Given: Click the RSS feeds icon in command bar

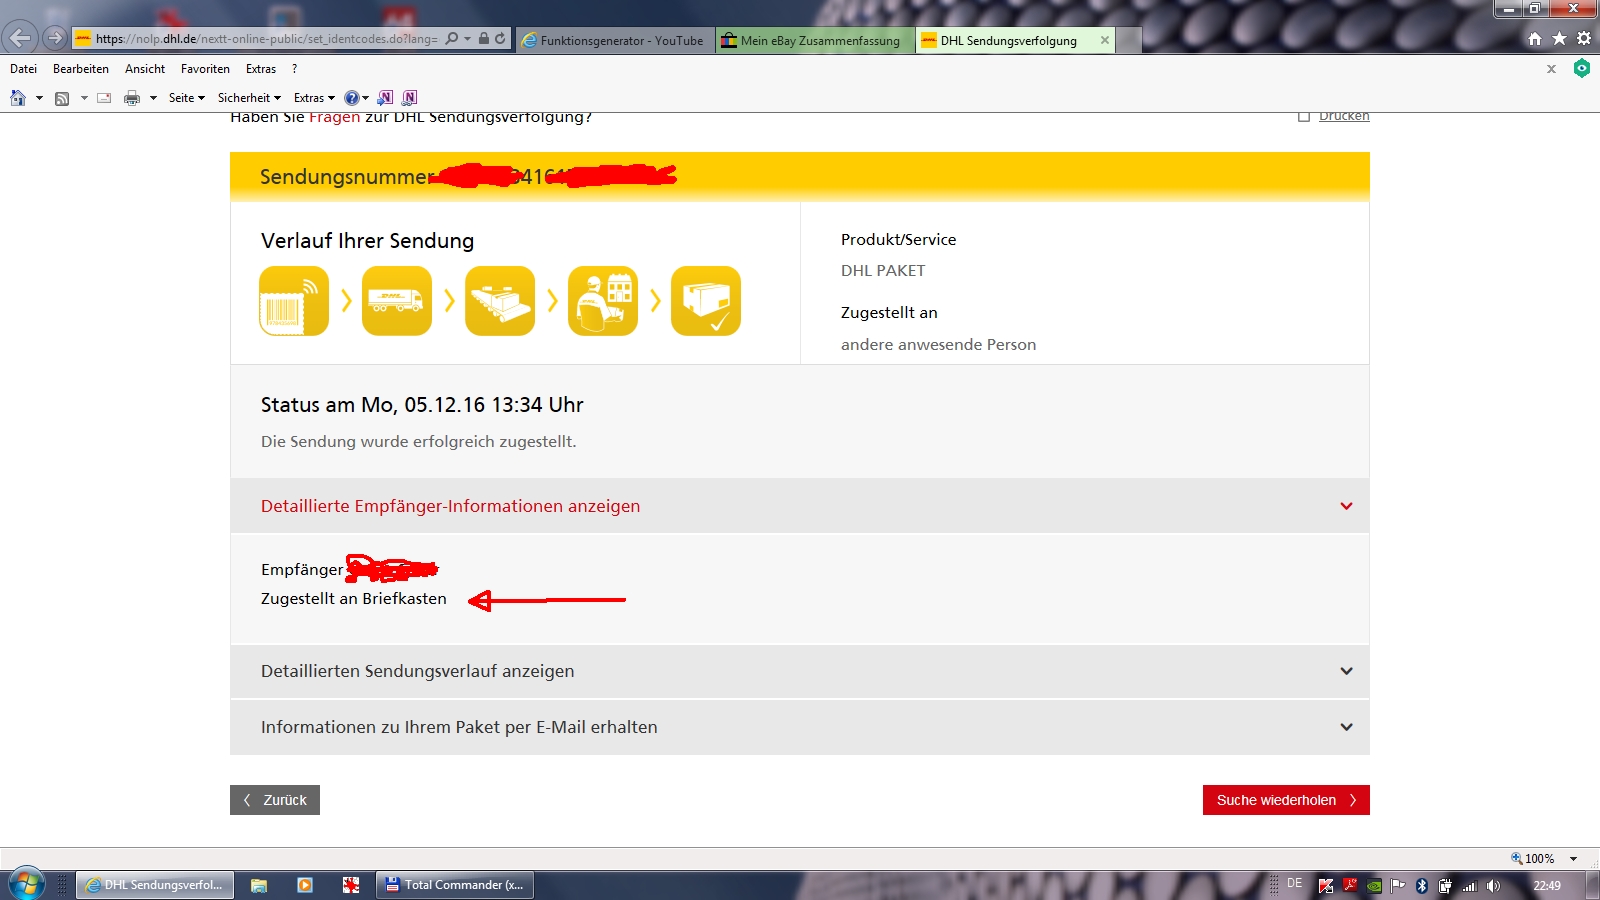Looking at the screenshot, I should point(62,98).
